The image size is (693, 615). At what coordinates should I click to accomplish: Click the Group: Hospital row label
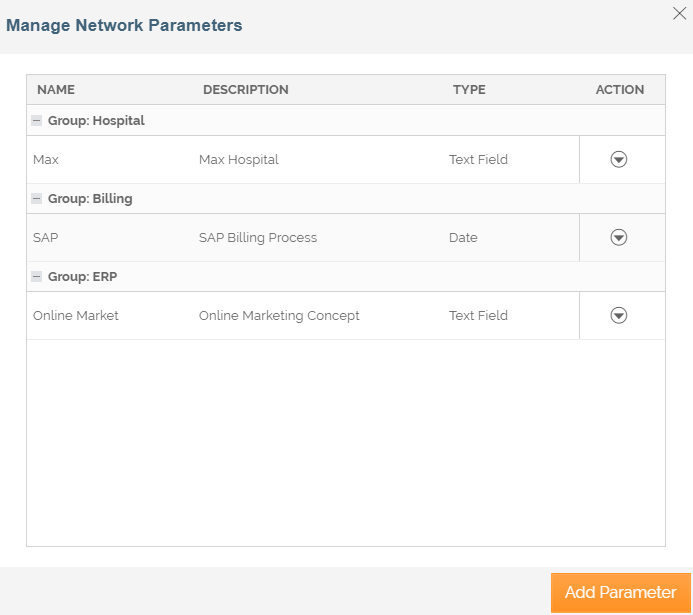point(96,120)
